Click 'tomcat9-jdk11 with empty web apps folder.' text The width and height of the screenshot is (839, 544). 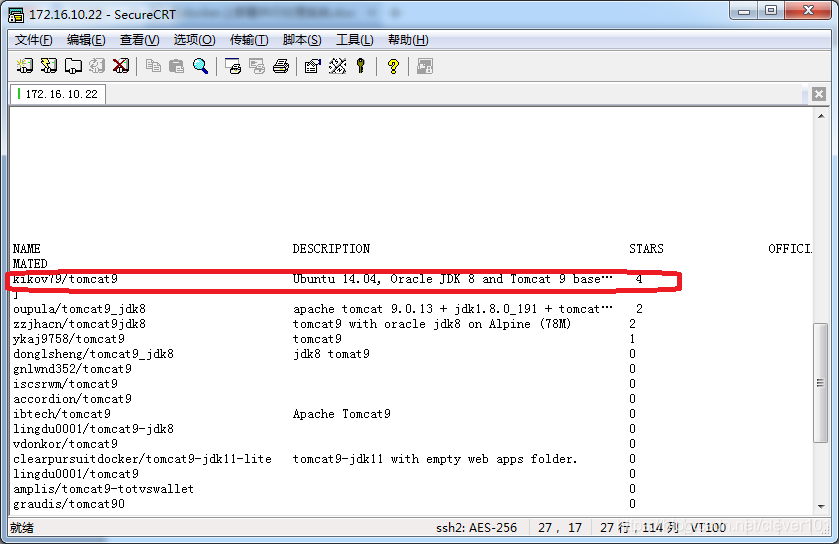(435, 459)
